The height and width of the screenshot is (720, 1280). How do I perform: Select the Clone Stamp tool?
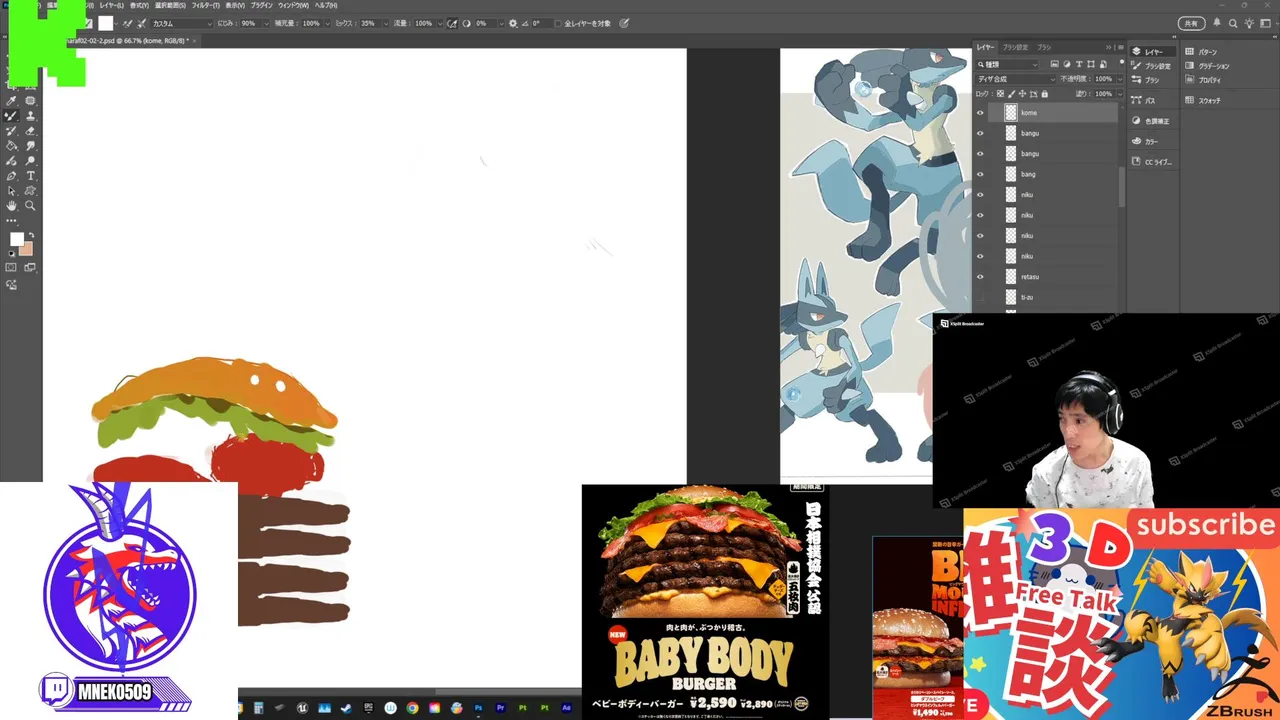click(x=30, y=116)
